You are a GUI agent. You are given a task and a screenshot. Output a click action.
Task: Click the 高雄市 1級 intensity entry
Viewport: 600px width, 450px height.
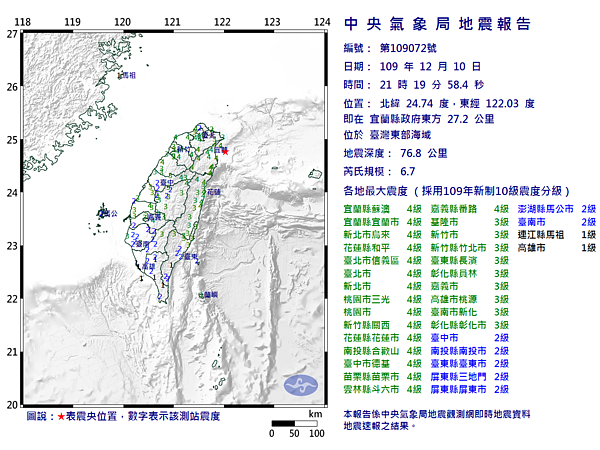(x=557, y=247)
